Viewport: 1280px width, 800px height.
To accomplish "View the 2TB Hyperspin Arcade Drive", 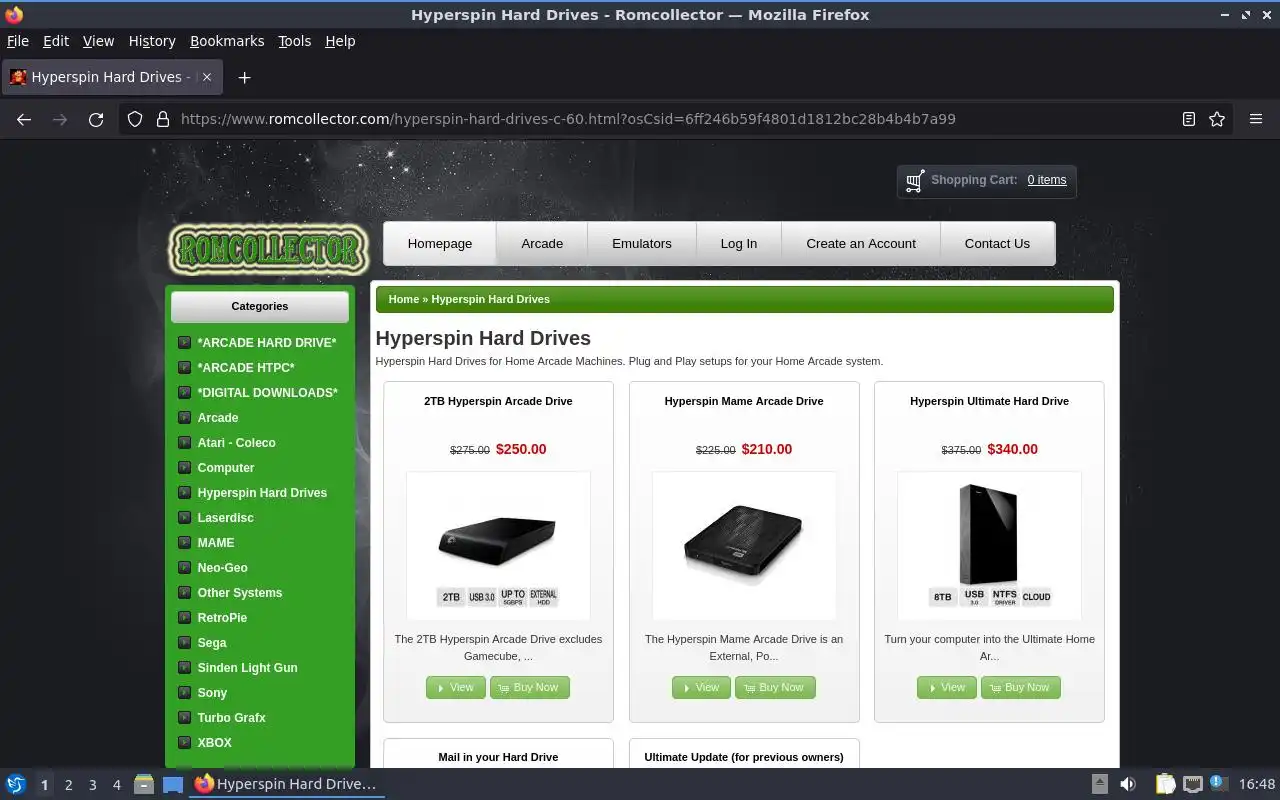I will [455, 687].
